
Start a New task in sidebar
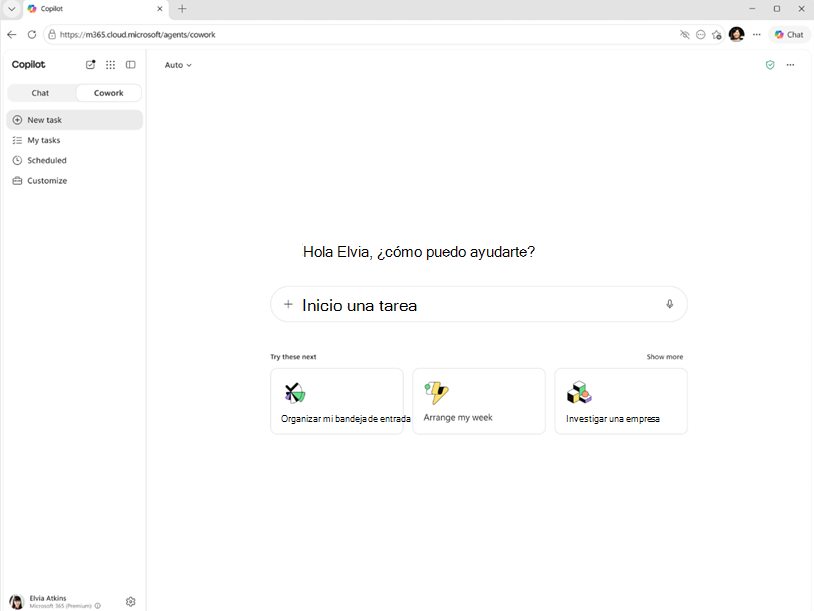click(74, 120)
